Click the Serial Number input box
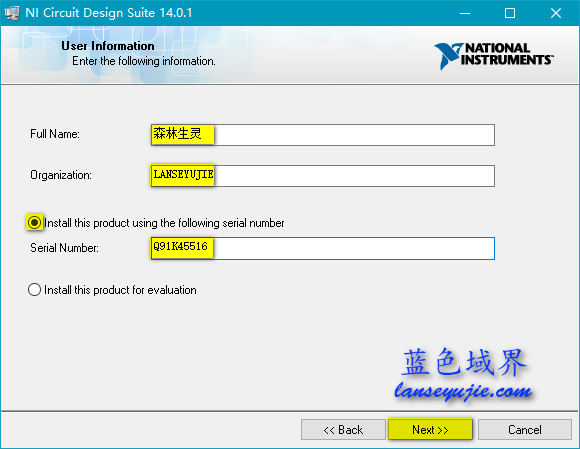Screen dimensions: 580x449 click(x=323, y=248)
